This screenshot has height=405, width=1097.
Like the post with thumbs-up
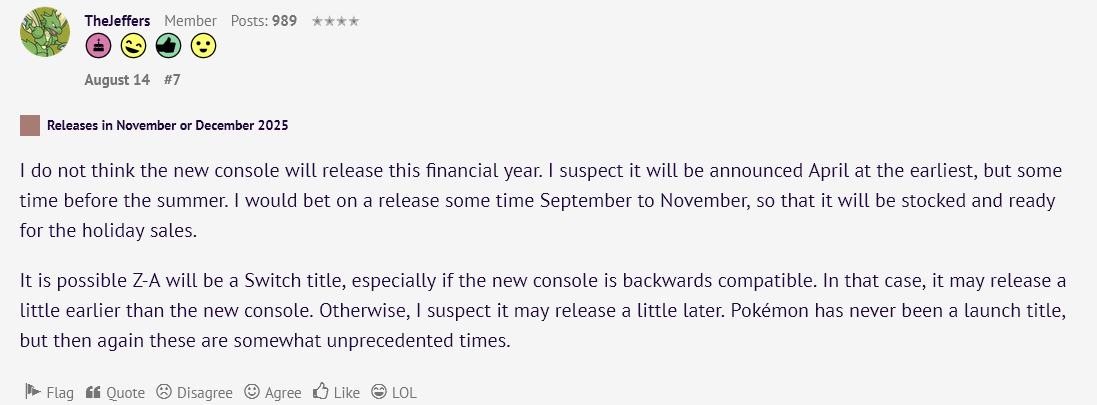click(337, 392)
